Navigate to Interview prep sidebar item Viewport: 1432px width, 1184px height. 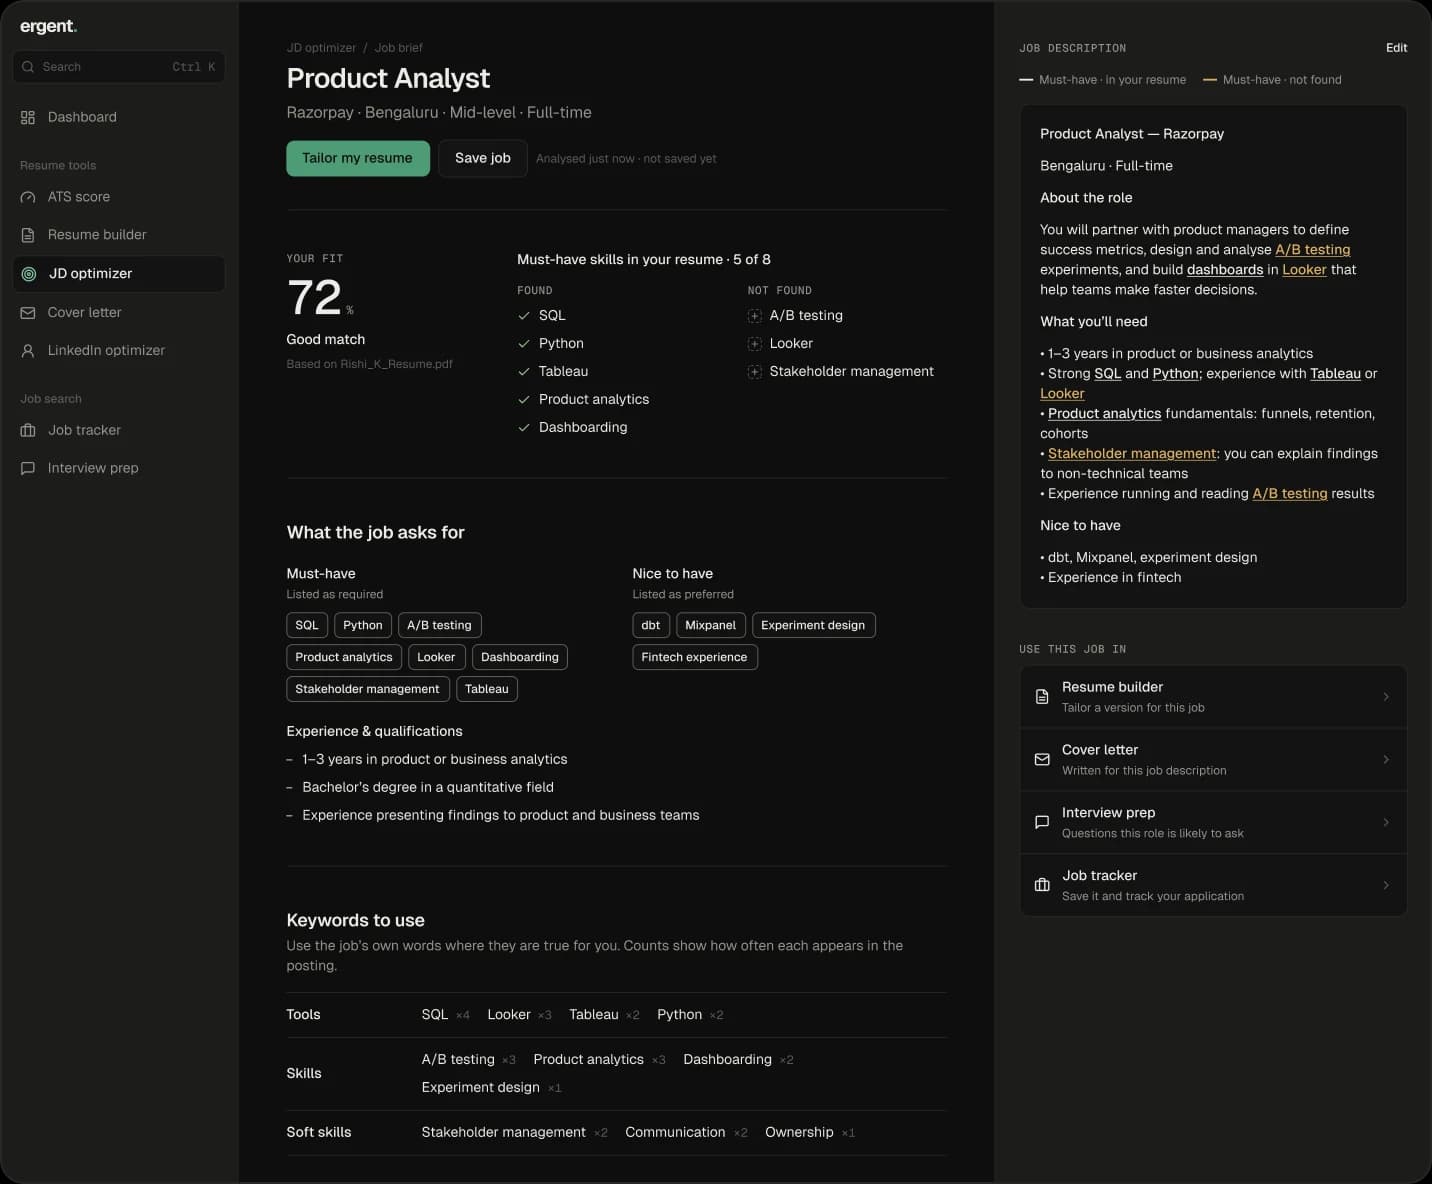[119, 468]
